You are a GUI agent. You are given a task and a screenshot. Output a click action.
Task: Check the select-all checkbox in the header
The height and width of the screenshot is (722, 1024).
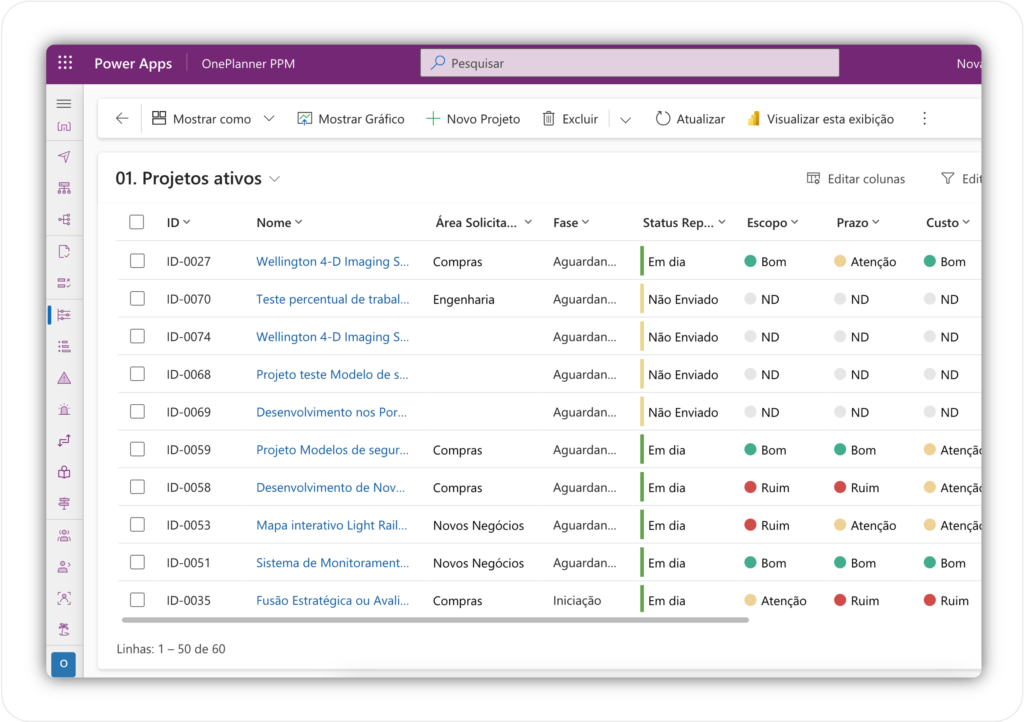(136, 222)
